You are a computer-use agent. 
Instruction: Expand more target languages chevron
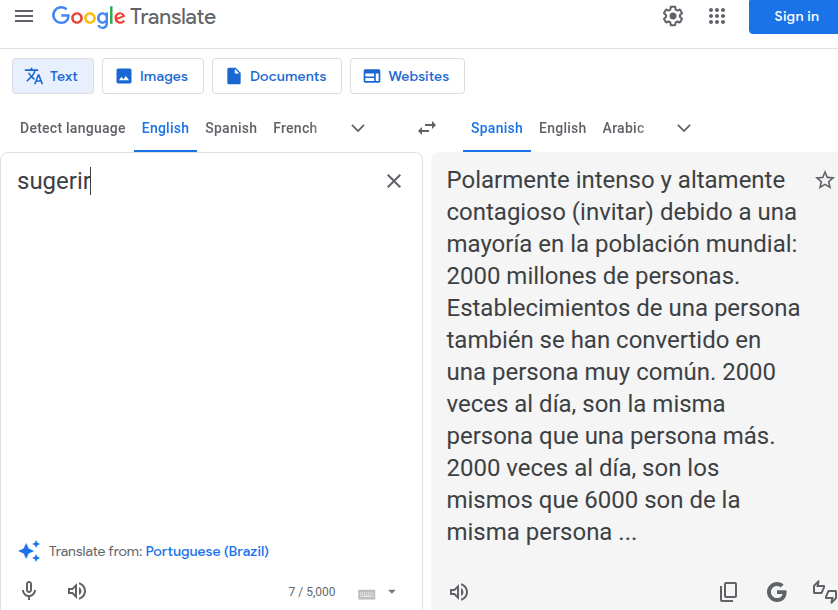(x=684, y=128)
